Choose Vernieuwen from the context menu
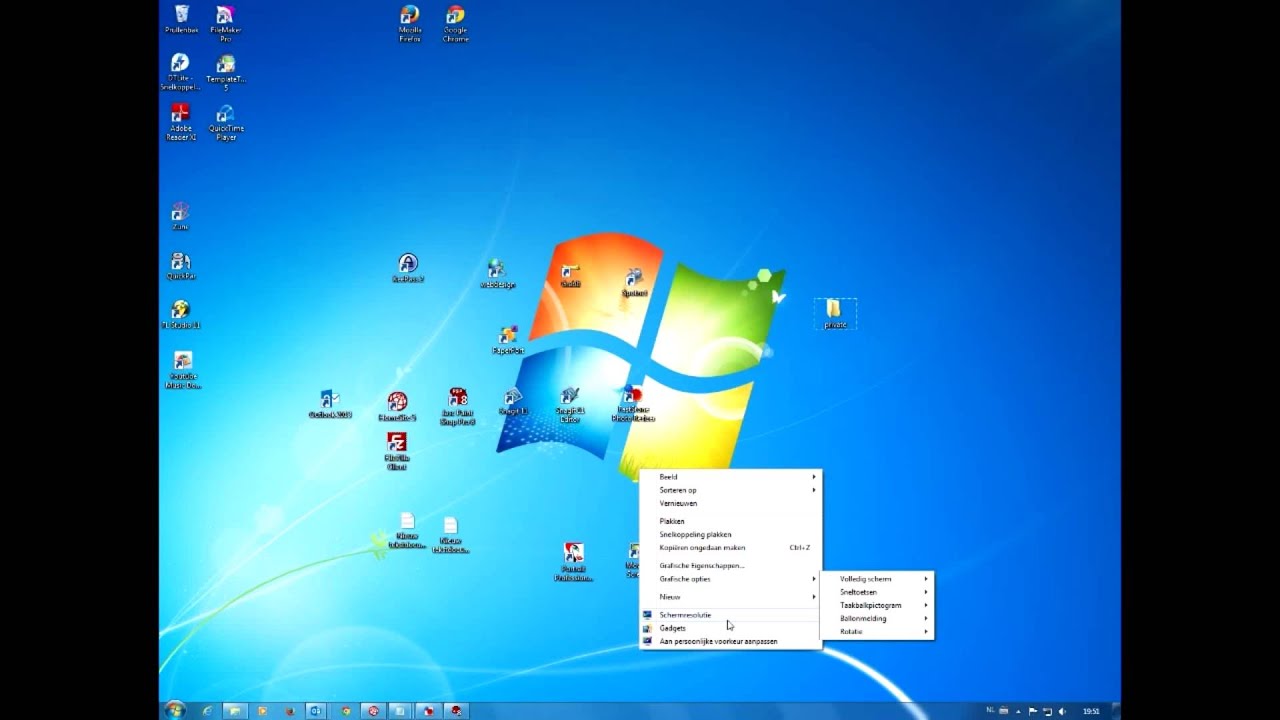 pos(731,503)
